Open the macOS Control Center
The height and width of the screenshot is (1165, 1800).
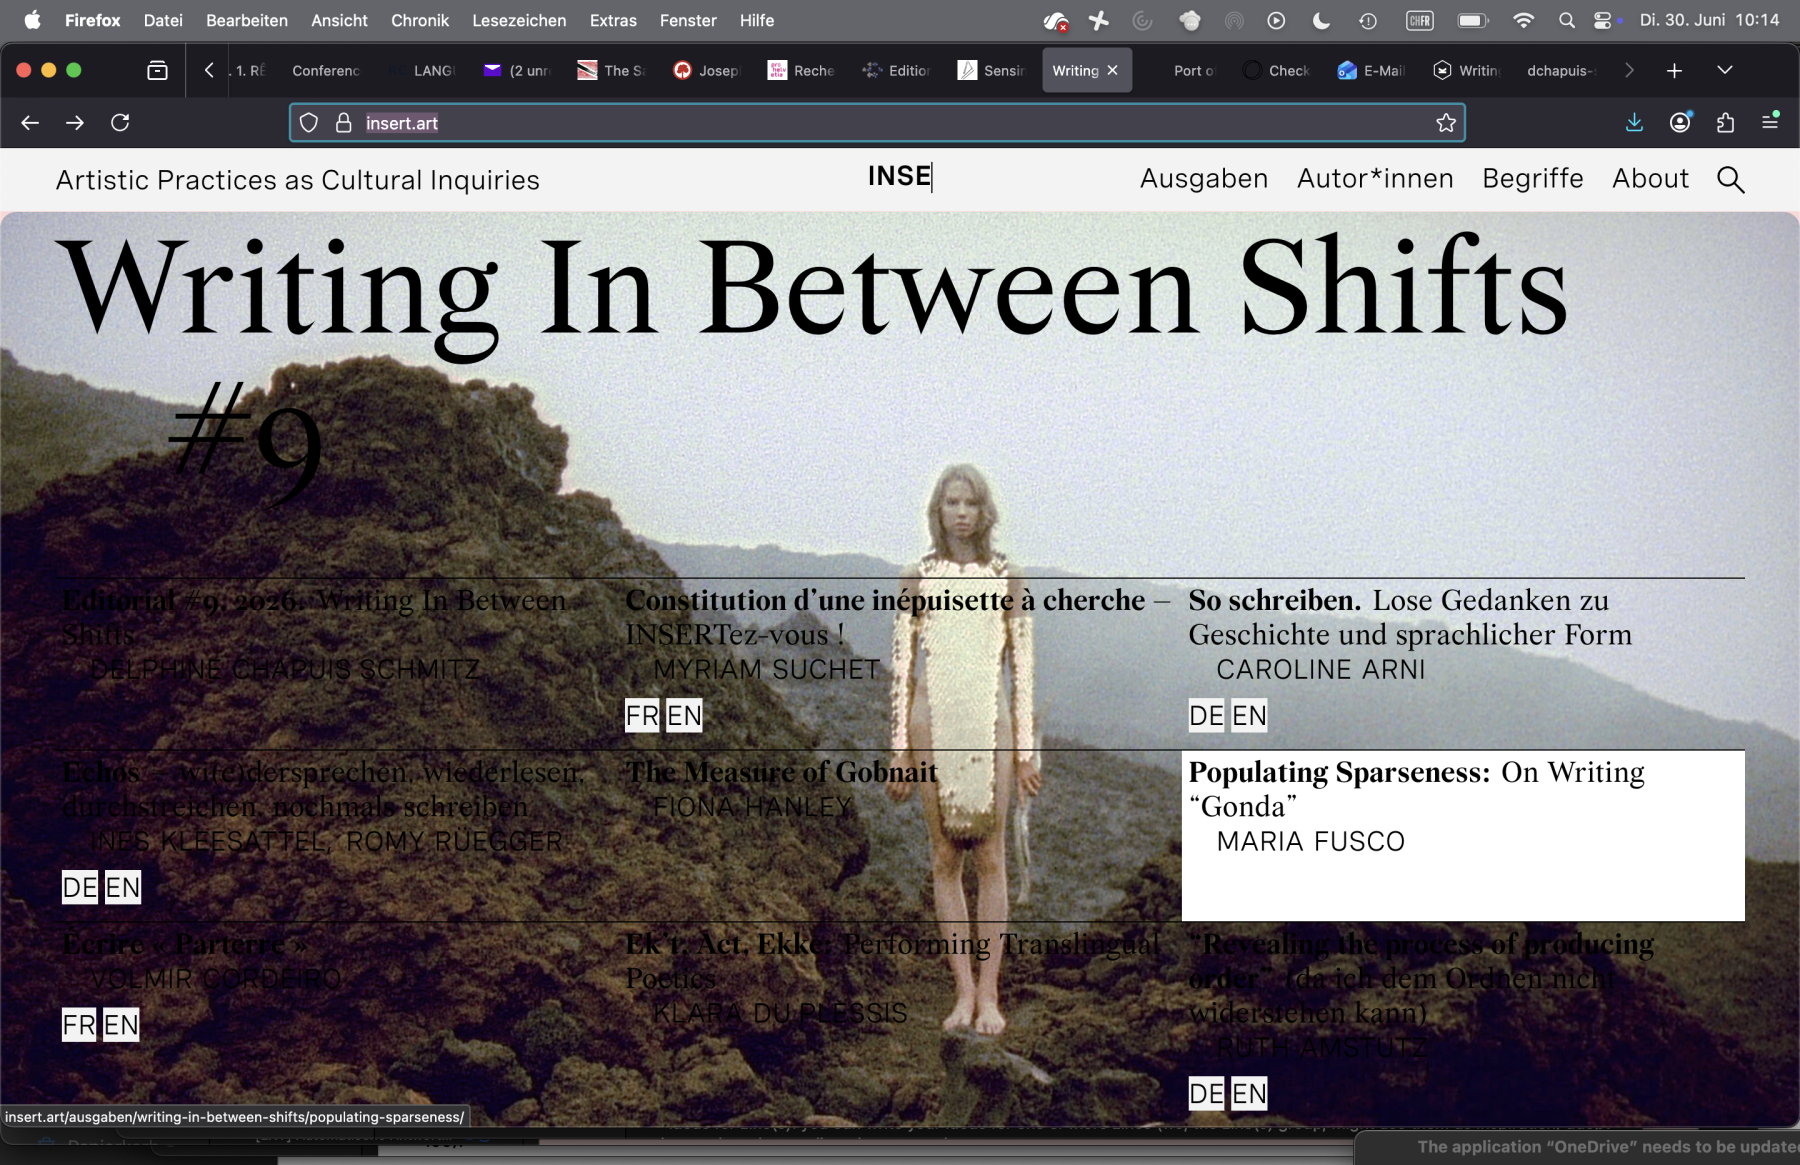[1602, 20]
